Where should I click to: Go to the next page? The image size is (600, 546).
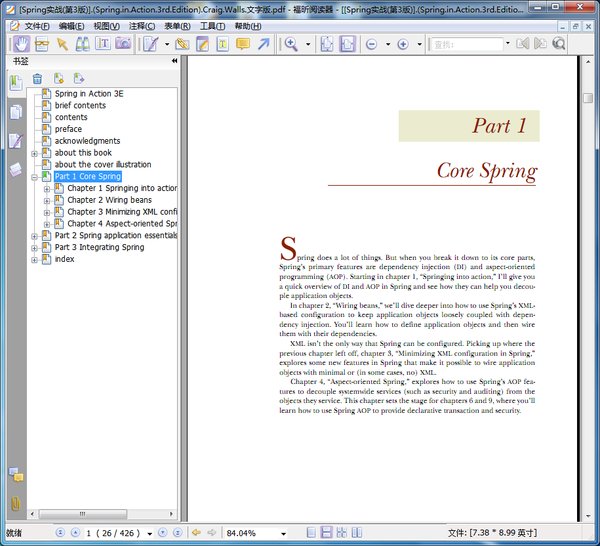click(162, 532)
